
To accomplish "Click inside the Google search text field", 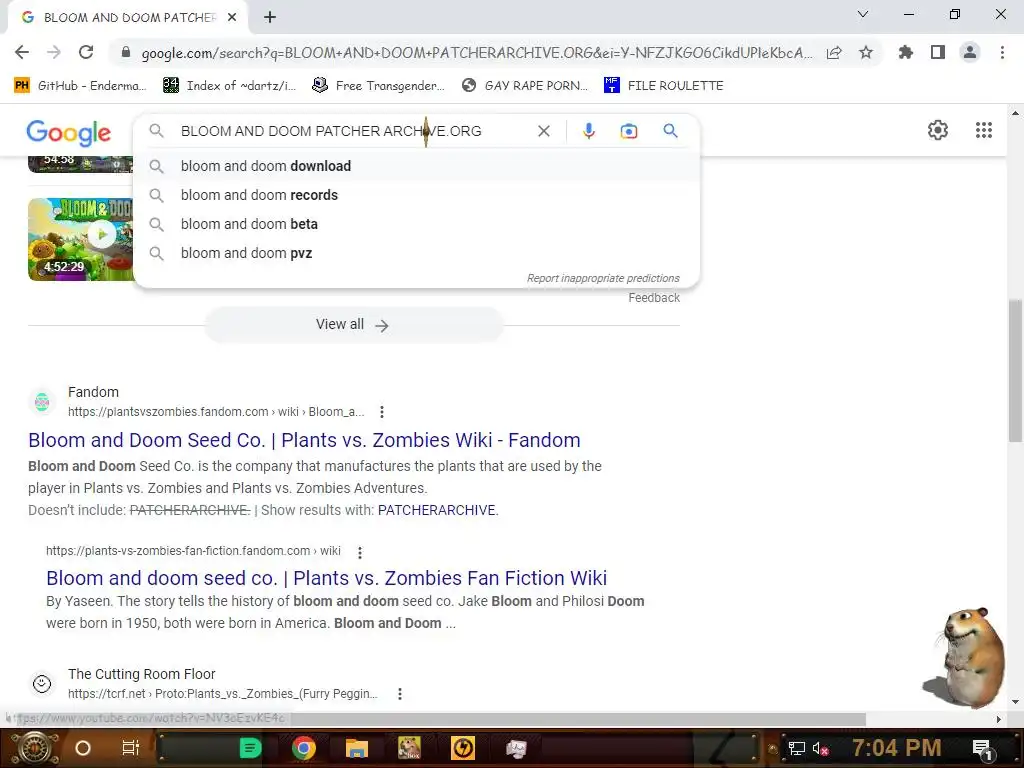I will pyautogui.click(x=353, y=131).
